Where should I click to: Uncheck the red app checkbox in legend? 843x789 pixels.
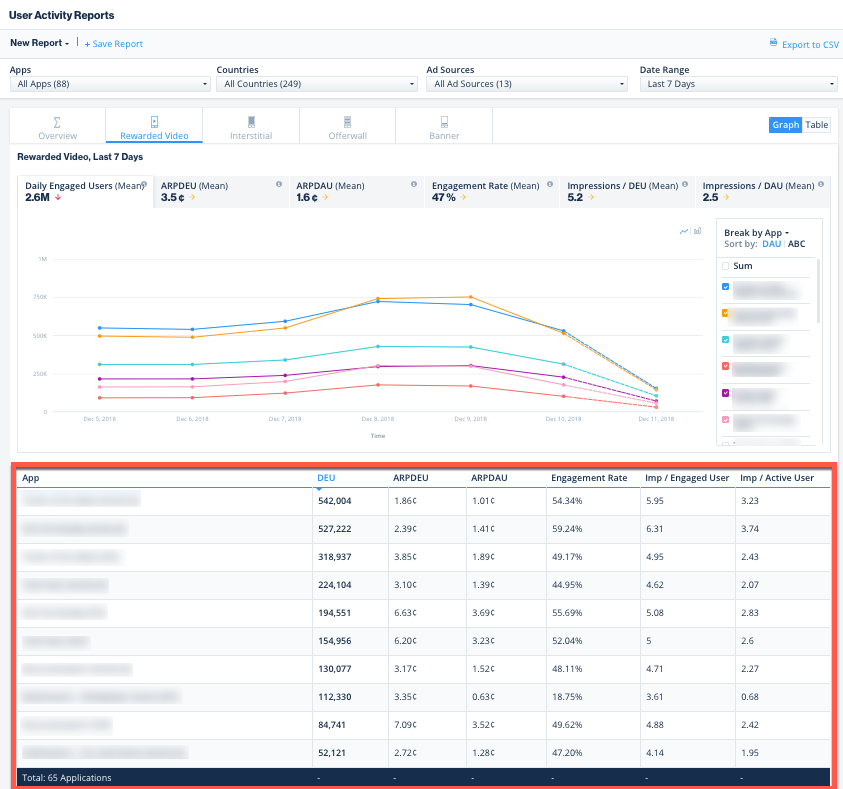click(725, 366)
